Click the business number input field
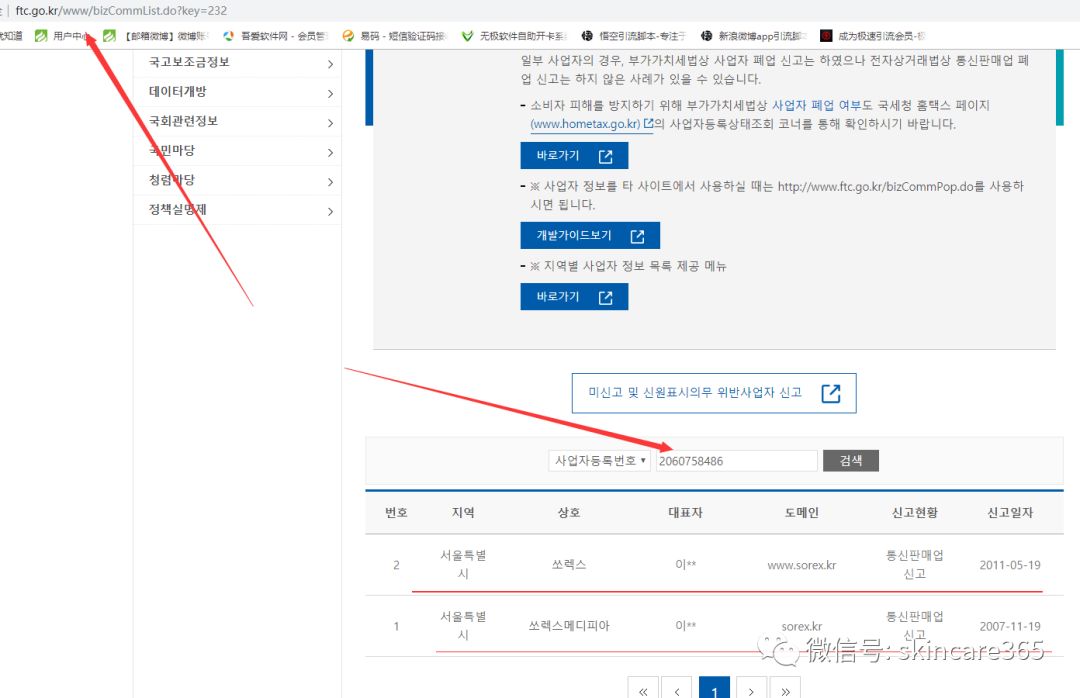Image resolution: width=1080 pixels, height=698 pixels. click(737, 460)
